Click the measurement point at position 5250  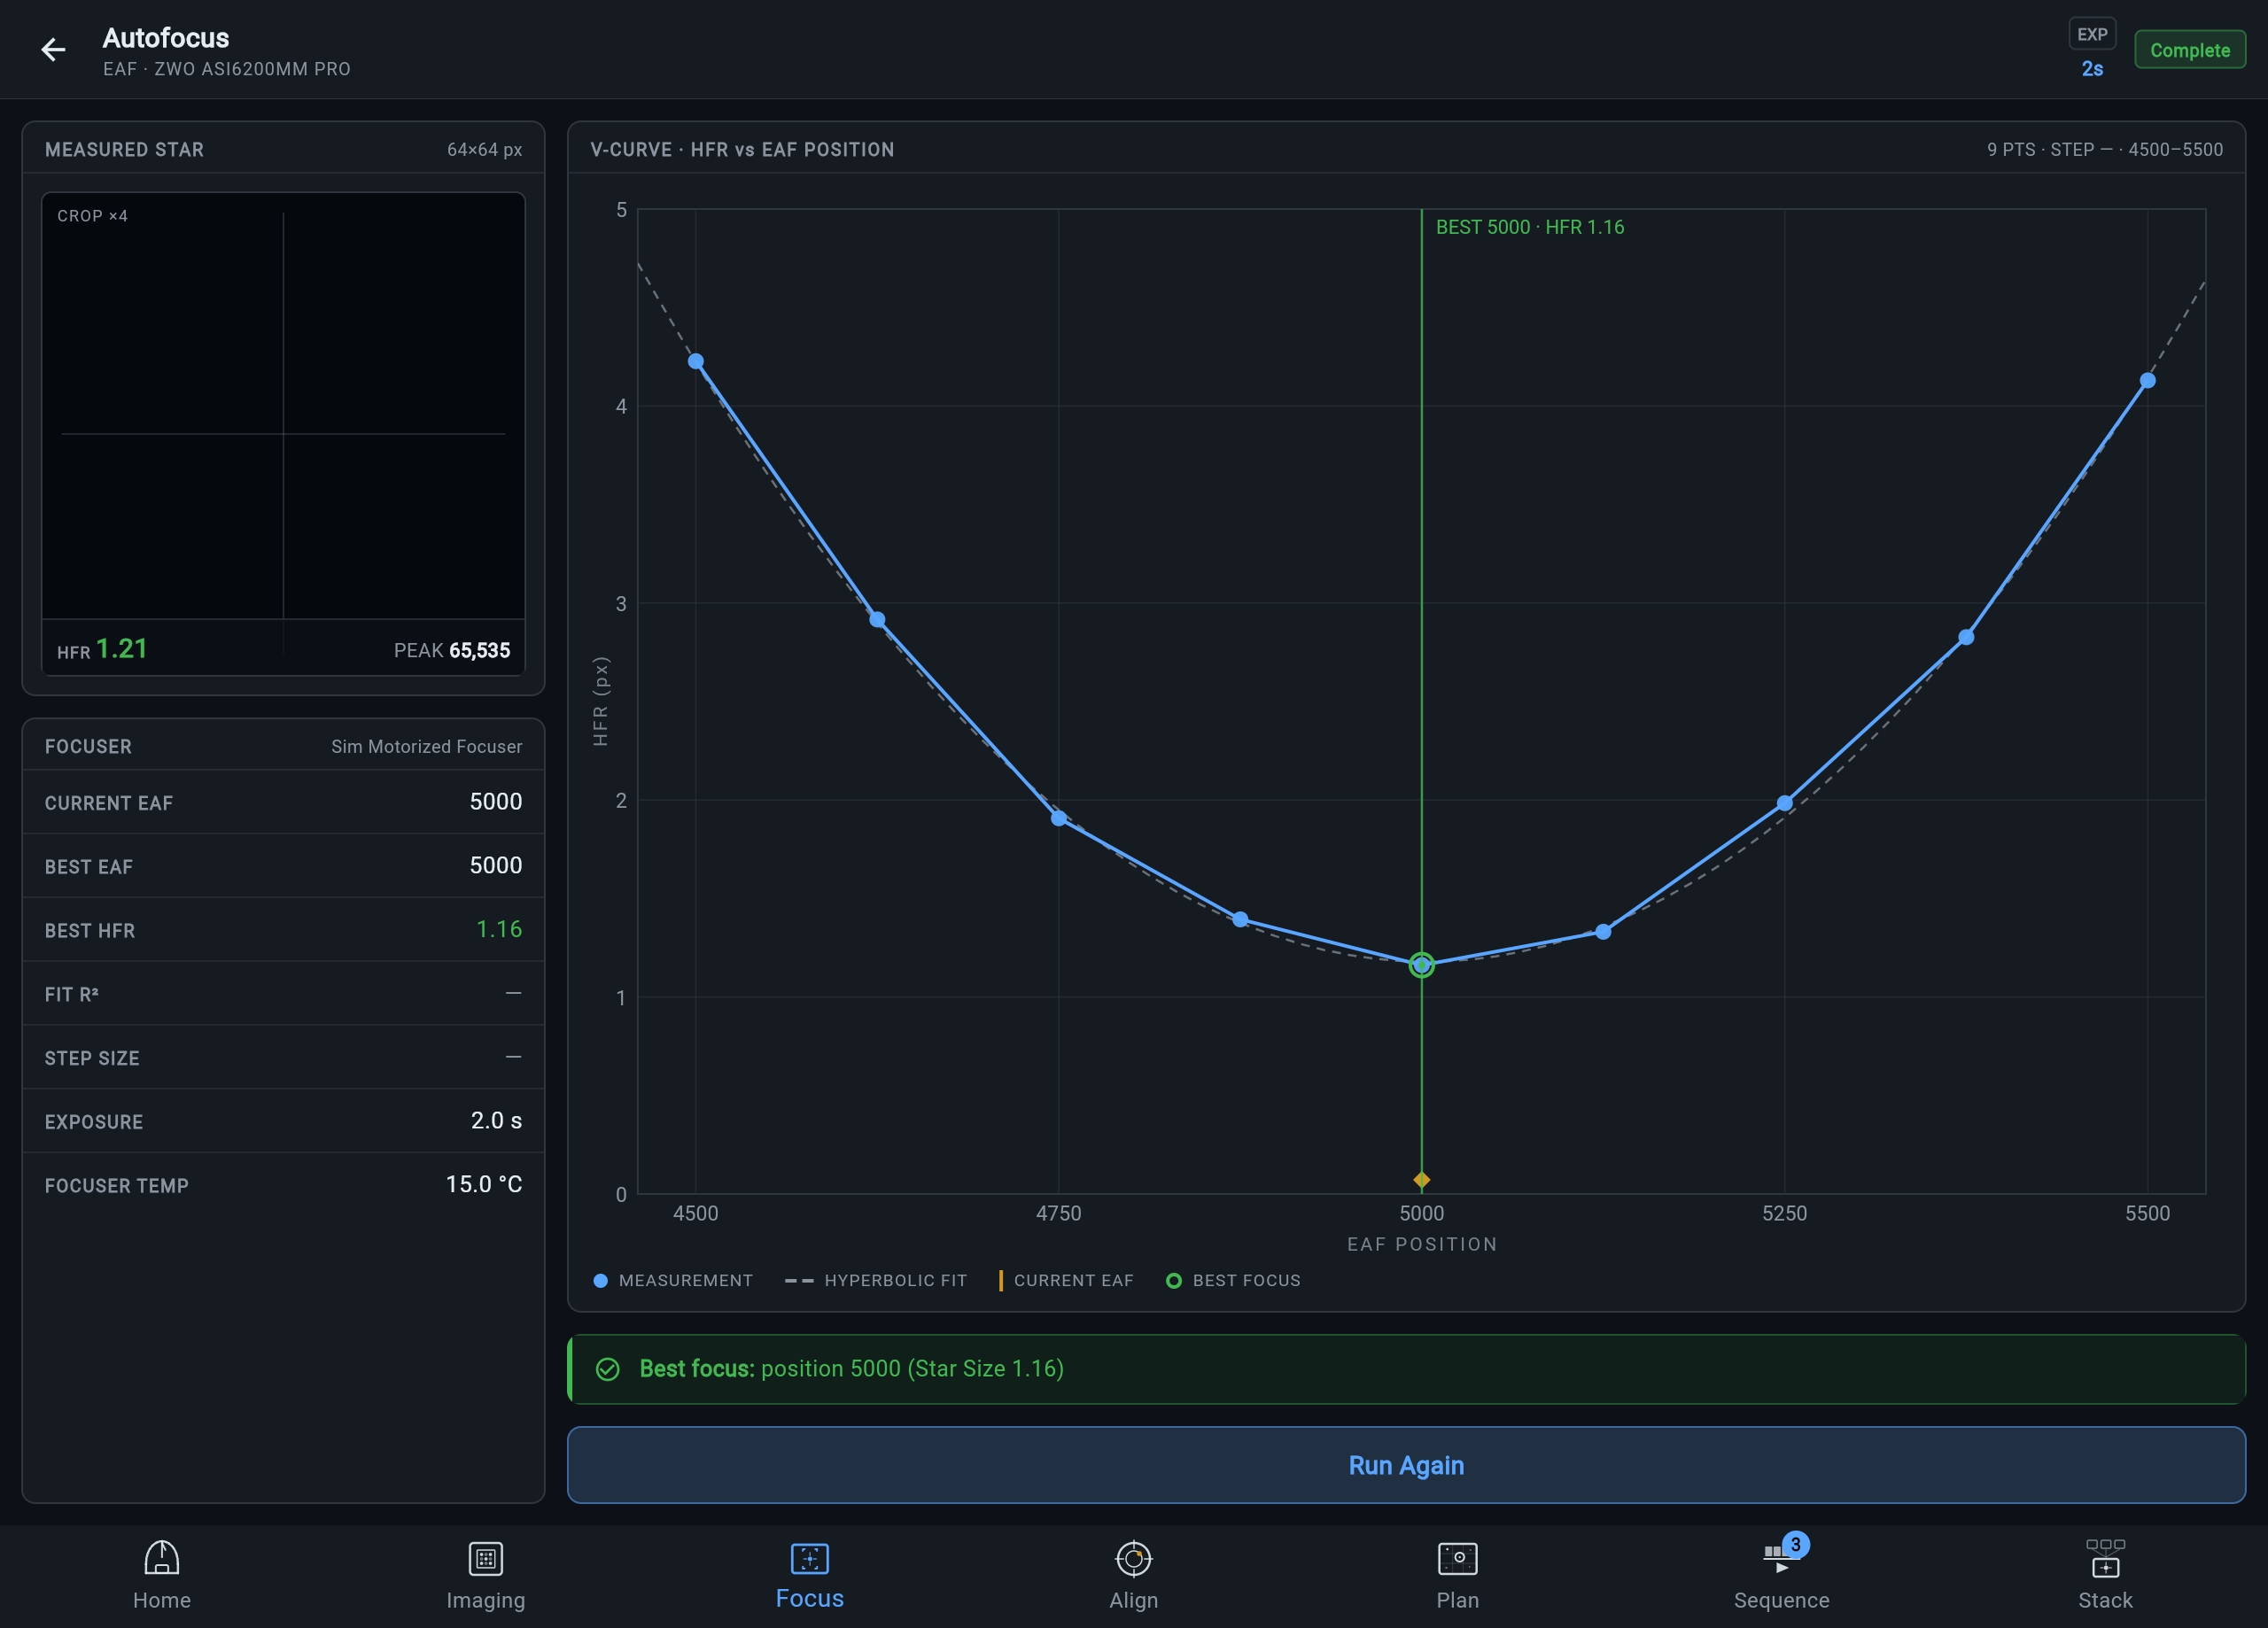1785,803
